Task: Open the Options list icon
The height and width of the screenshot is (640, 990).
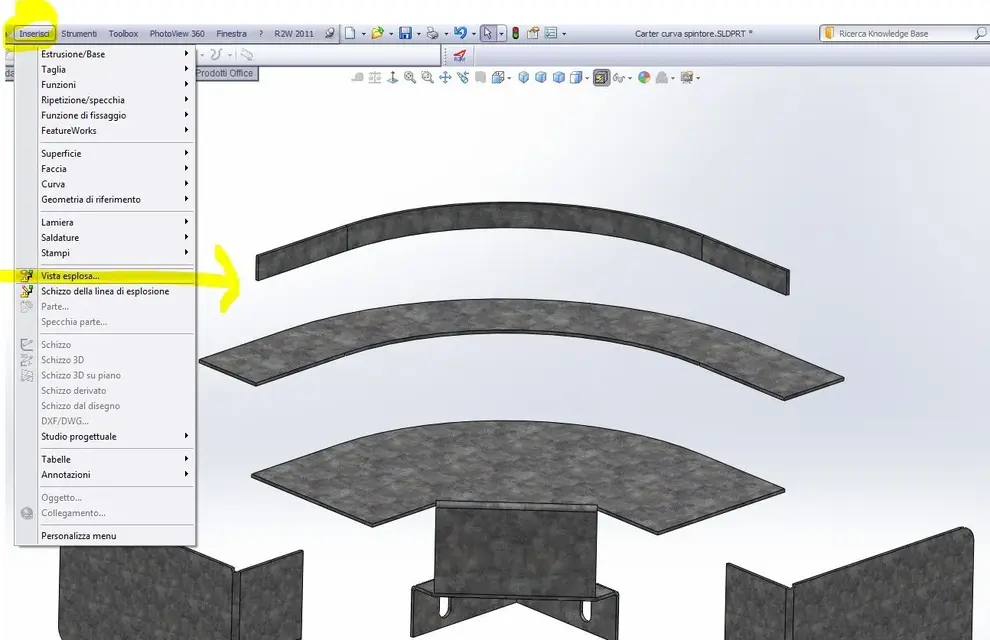Action: tap(551, 33)
